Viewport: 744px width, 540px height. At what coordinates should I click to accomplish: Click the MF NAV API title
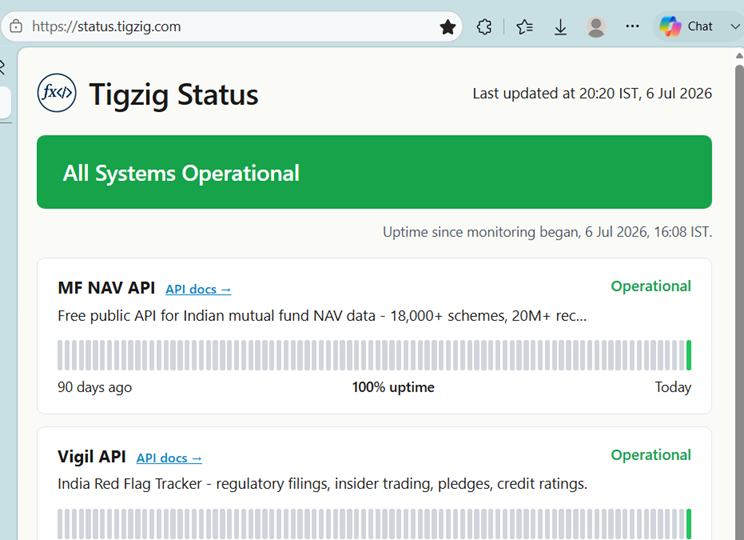(x=106, y=288)
